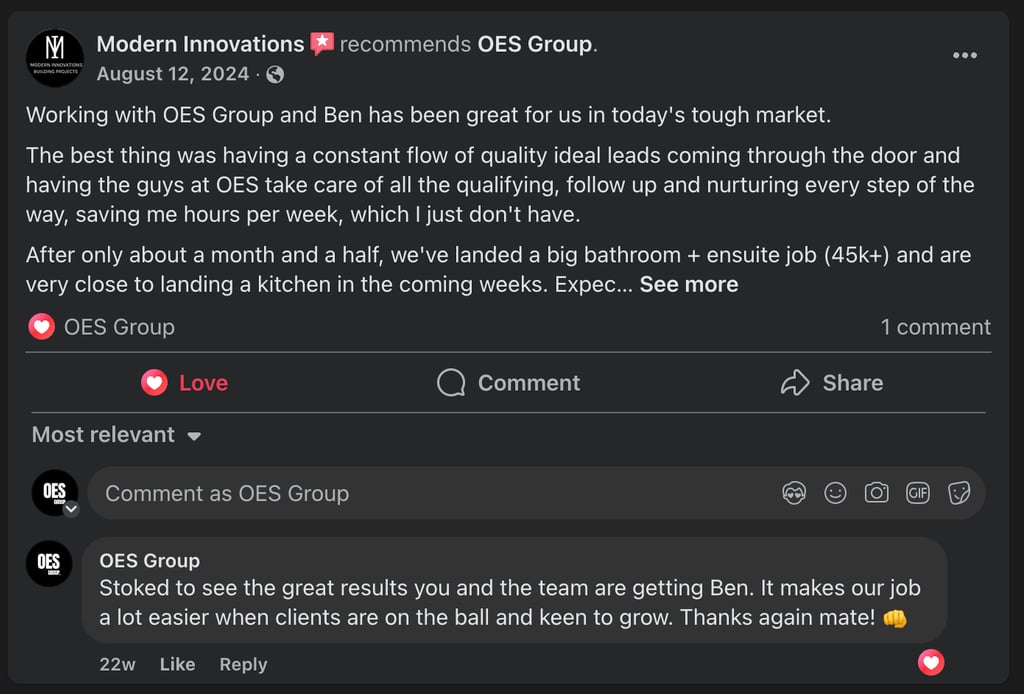
Task: Click the public audience globe icon
Action: (x=275, y=75)
